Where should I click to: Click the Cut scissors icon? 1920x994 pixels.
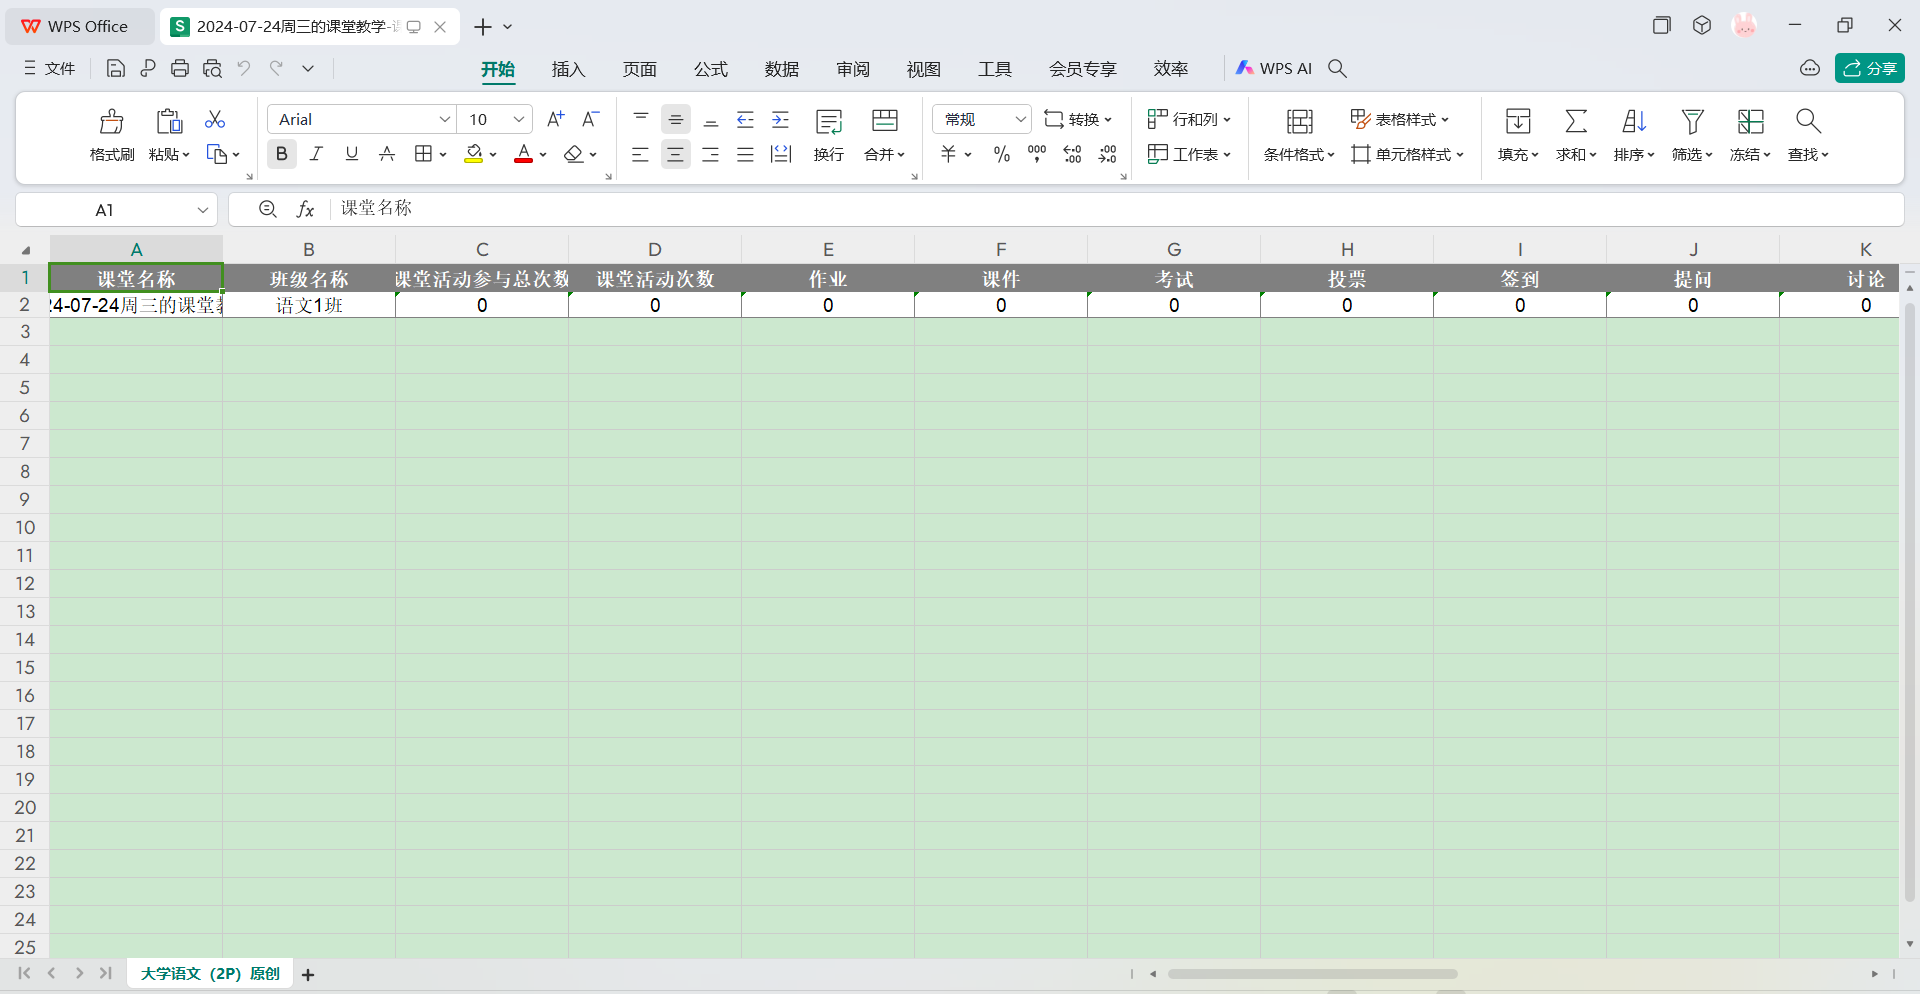[x=214, y=120]
